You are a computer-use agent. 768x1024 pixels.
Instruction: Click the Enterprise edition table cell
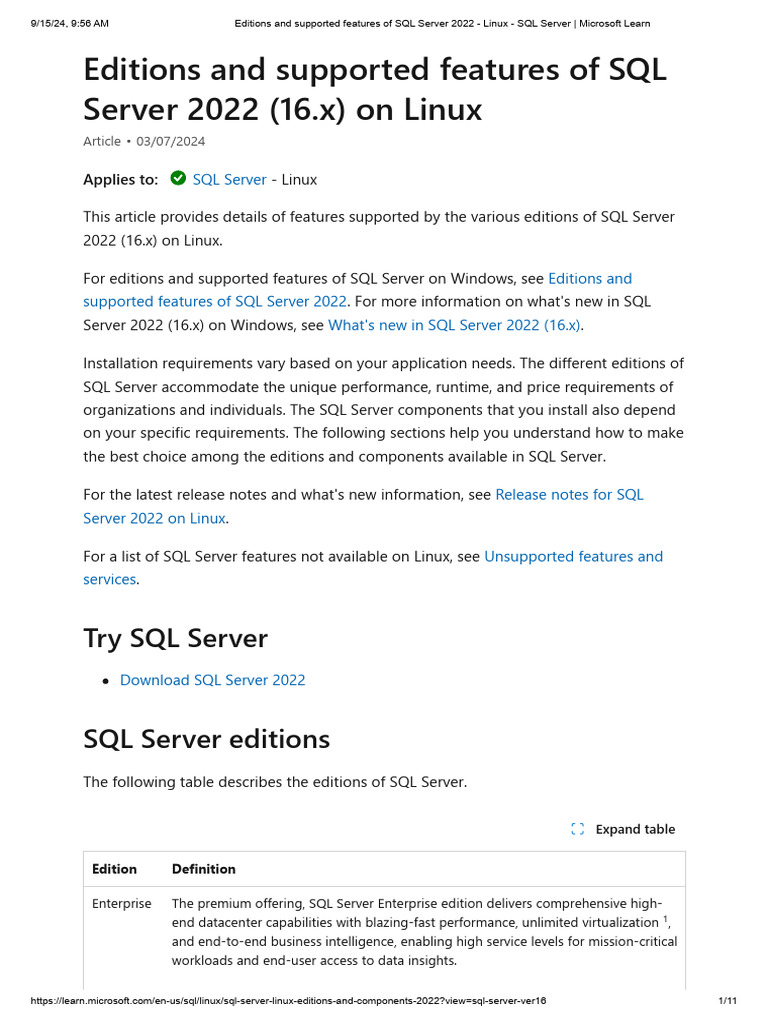pyautogui.click(x=122, y=904)
